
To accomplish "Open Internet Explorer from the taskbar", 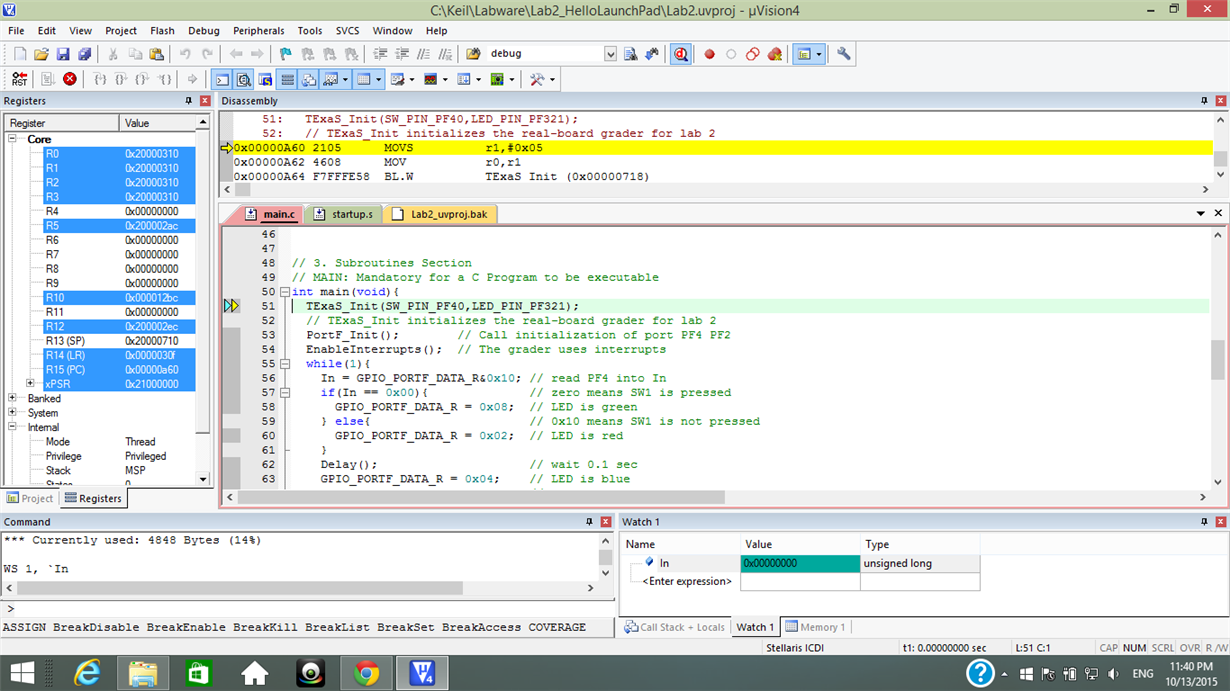I will click(x=88, y=673).
